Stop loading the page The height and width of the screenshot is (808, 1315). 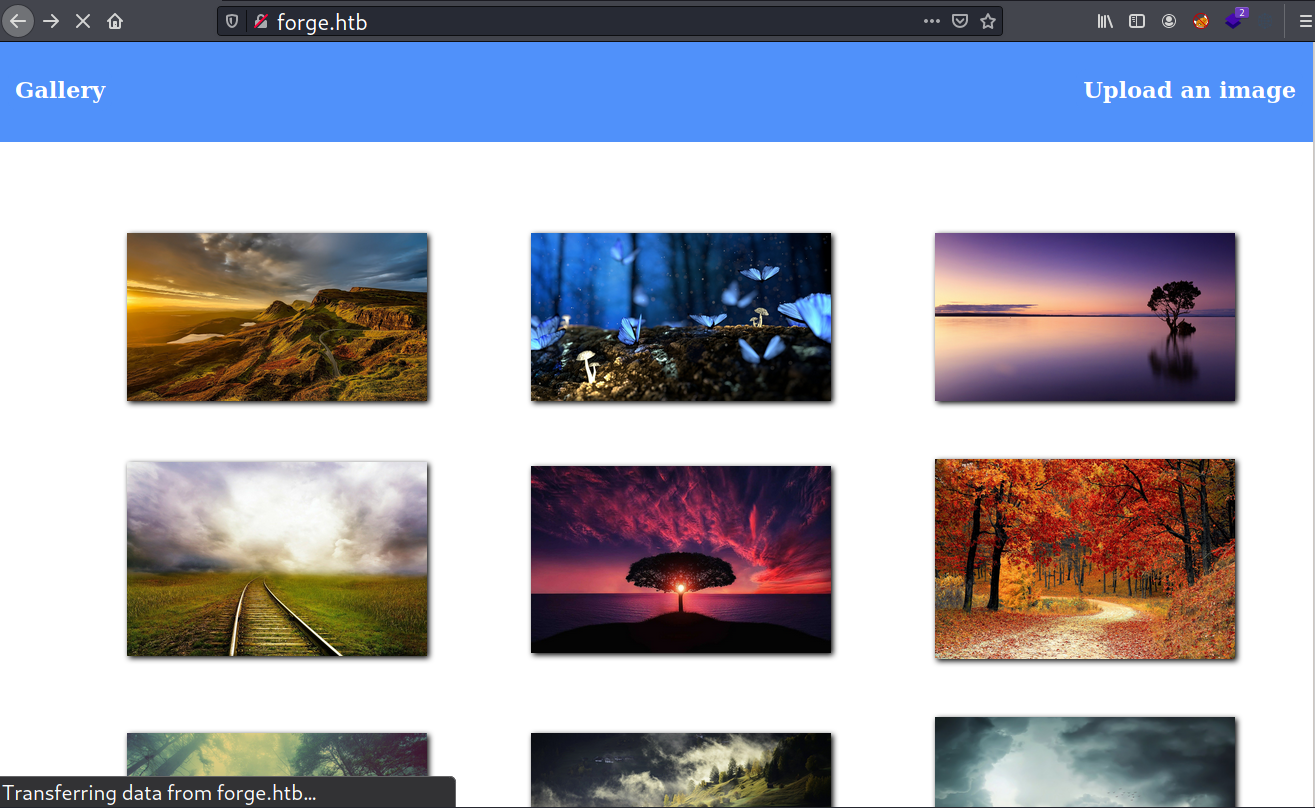tap(83, 21)
